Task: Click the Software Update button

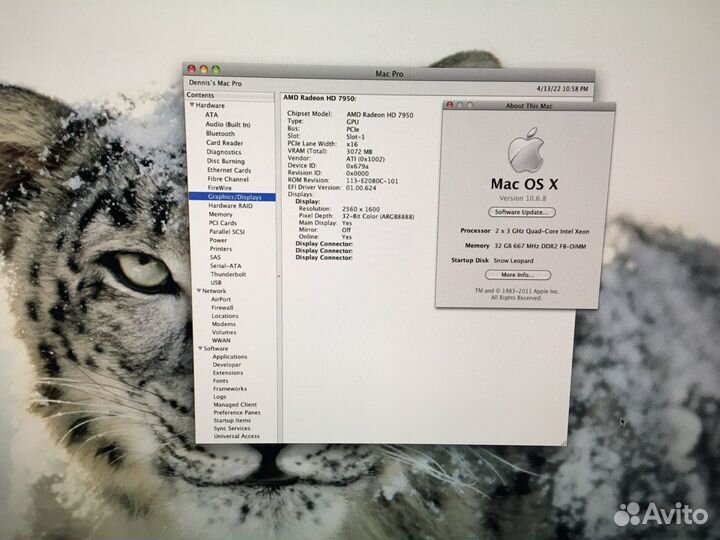Action: click(522, 212)
